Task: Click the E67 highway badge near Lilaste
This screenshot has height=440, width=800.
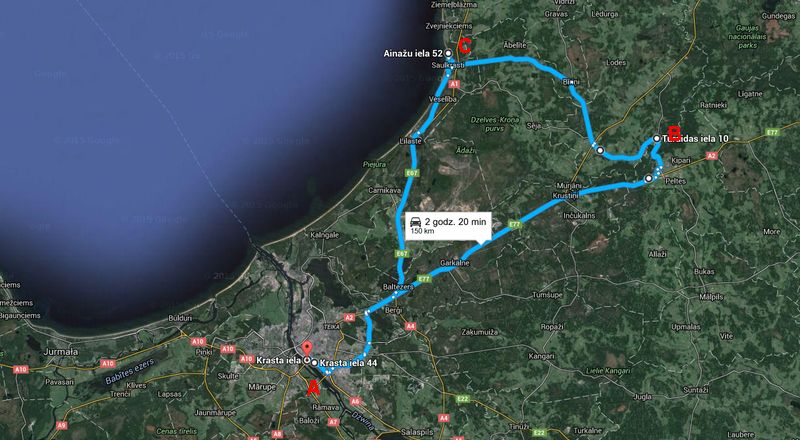Action: 412,173
